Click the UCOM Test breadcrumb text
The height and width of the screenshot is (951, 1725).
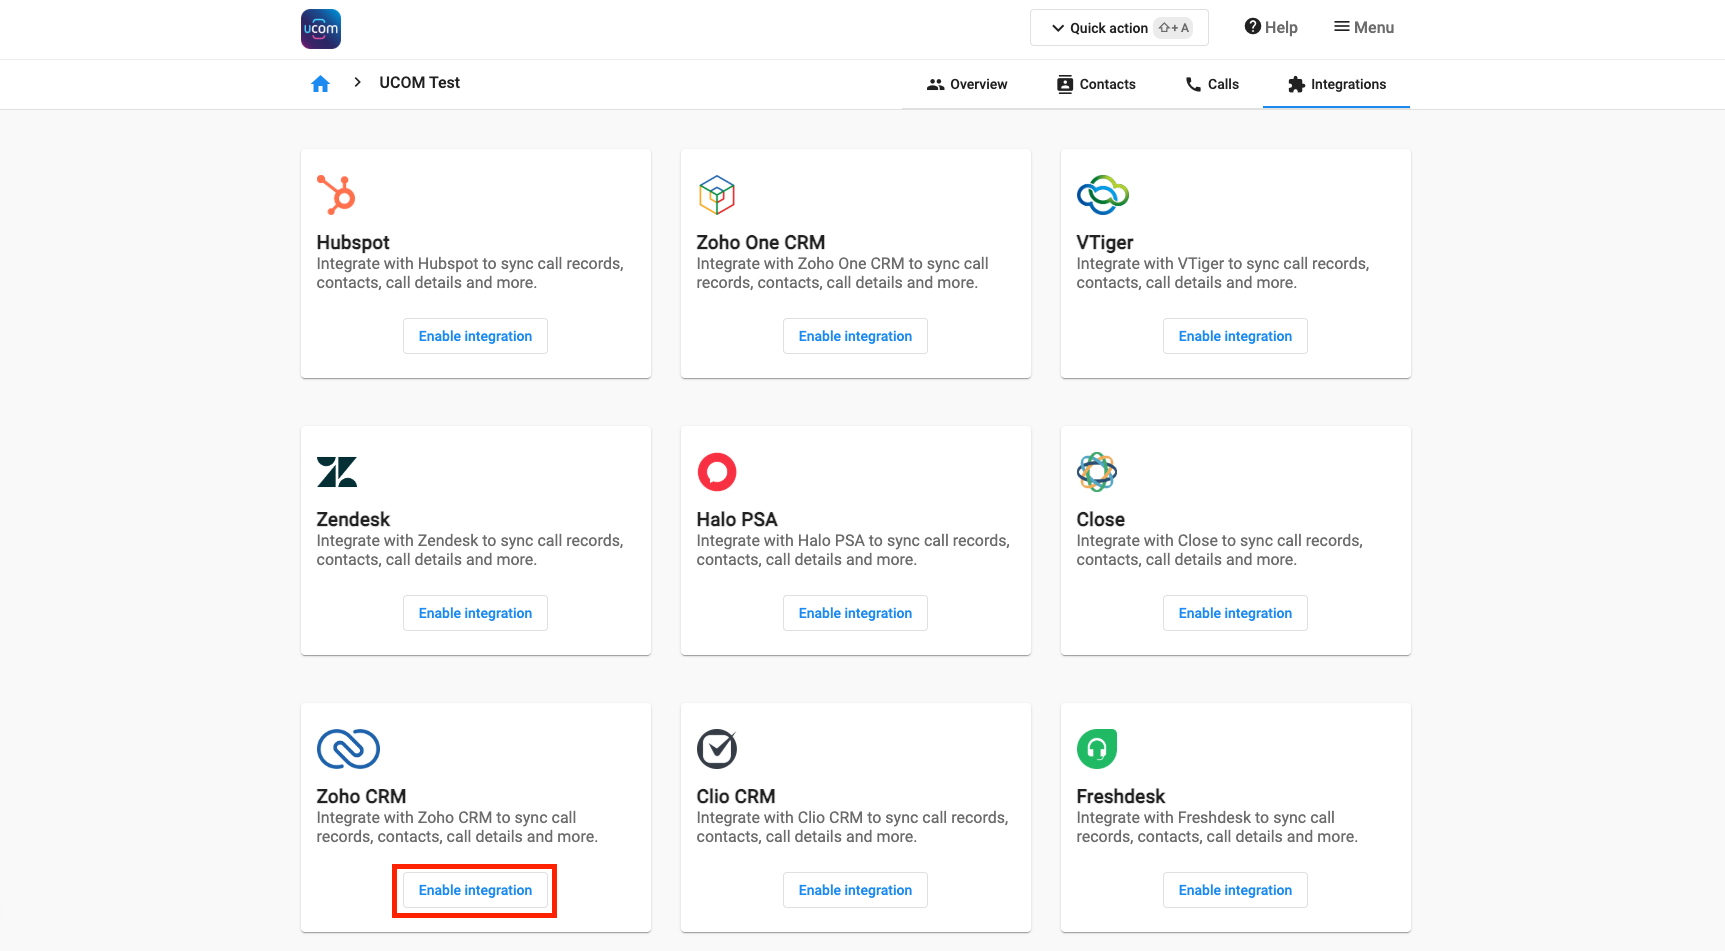click(419, 83)
